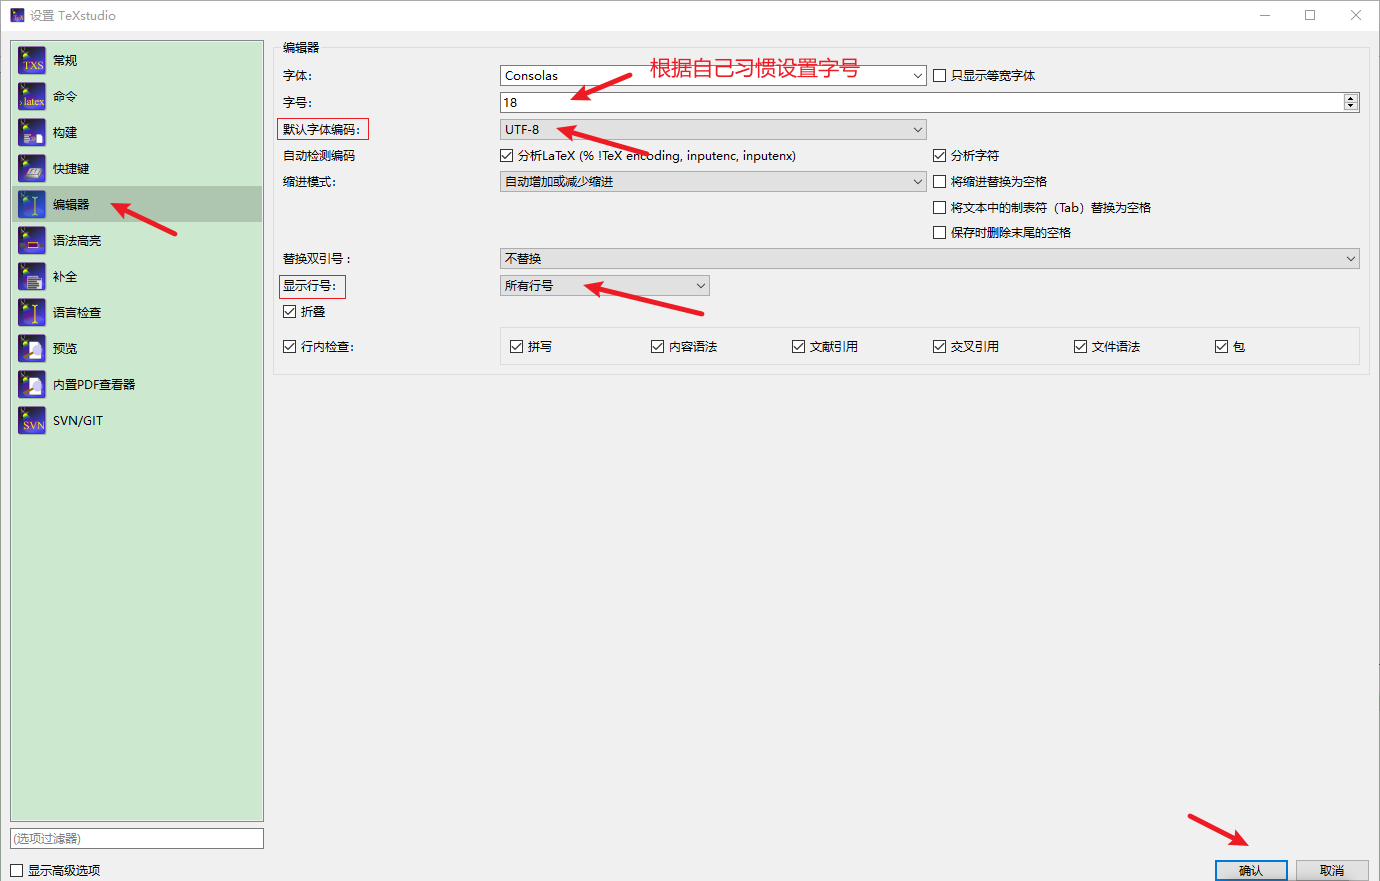Click the 选项过滤器 search field
This screenshot has width=1380, height=881.
click(137, 838)
